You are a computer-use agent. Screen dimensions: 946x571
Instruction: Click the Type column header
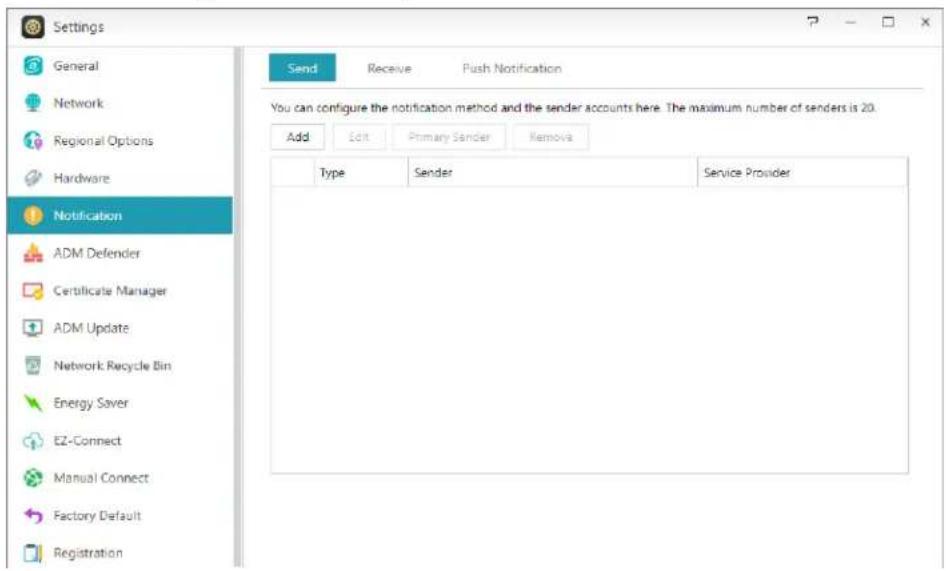(361, 173)
